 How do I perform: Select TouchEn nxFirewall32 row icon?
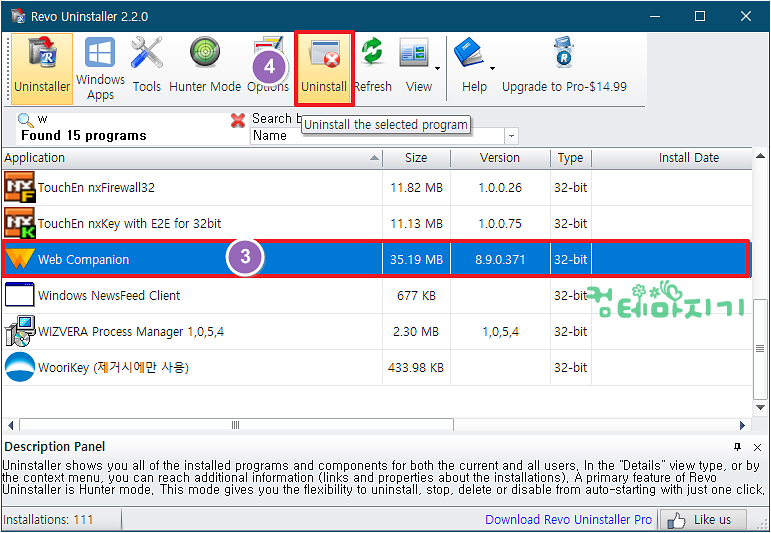pos(20,187)
